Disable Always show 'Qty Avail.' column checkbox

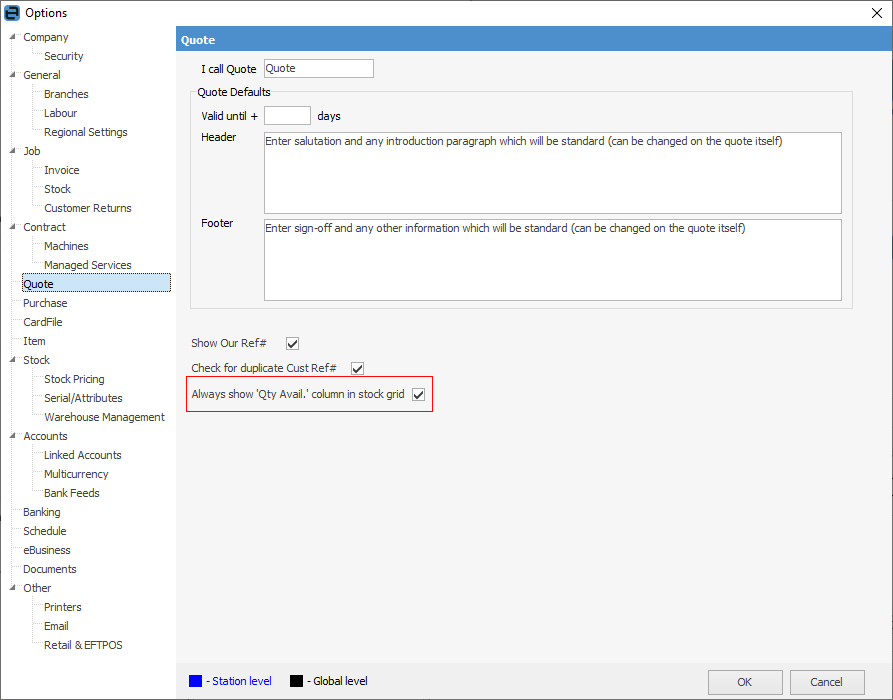pyautogui.click(x=418, y=395)
